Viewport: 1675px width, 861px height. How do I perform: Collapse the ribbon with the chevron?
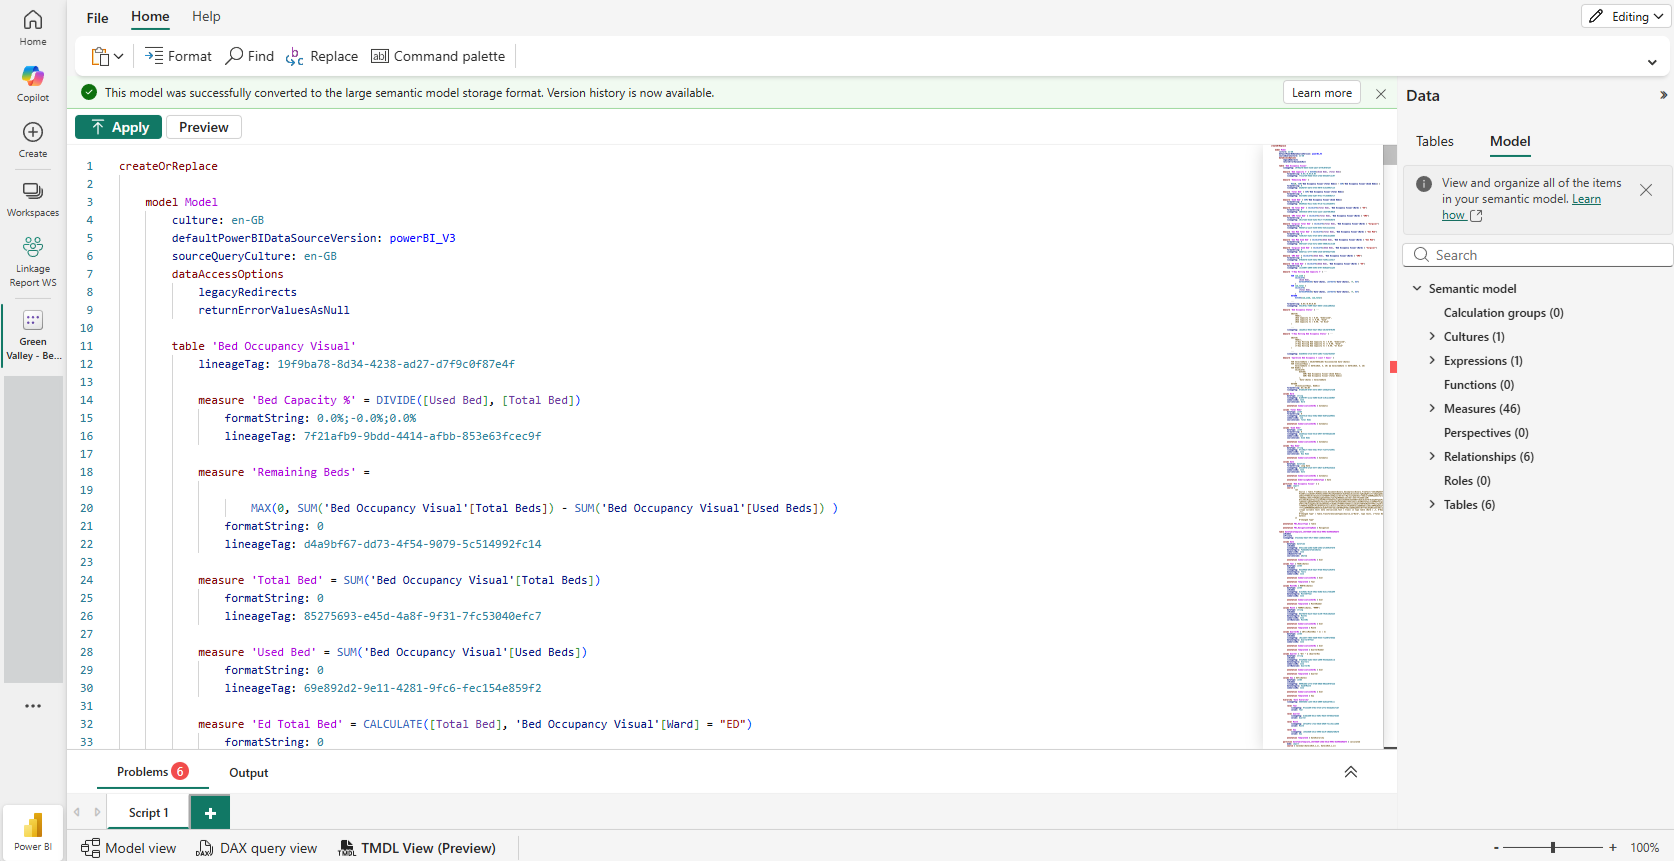[x=1652, y=62]
